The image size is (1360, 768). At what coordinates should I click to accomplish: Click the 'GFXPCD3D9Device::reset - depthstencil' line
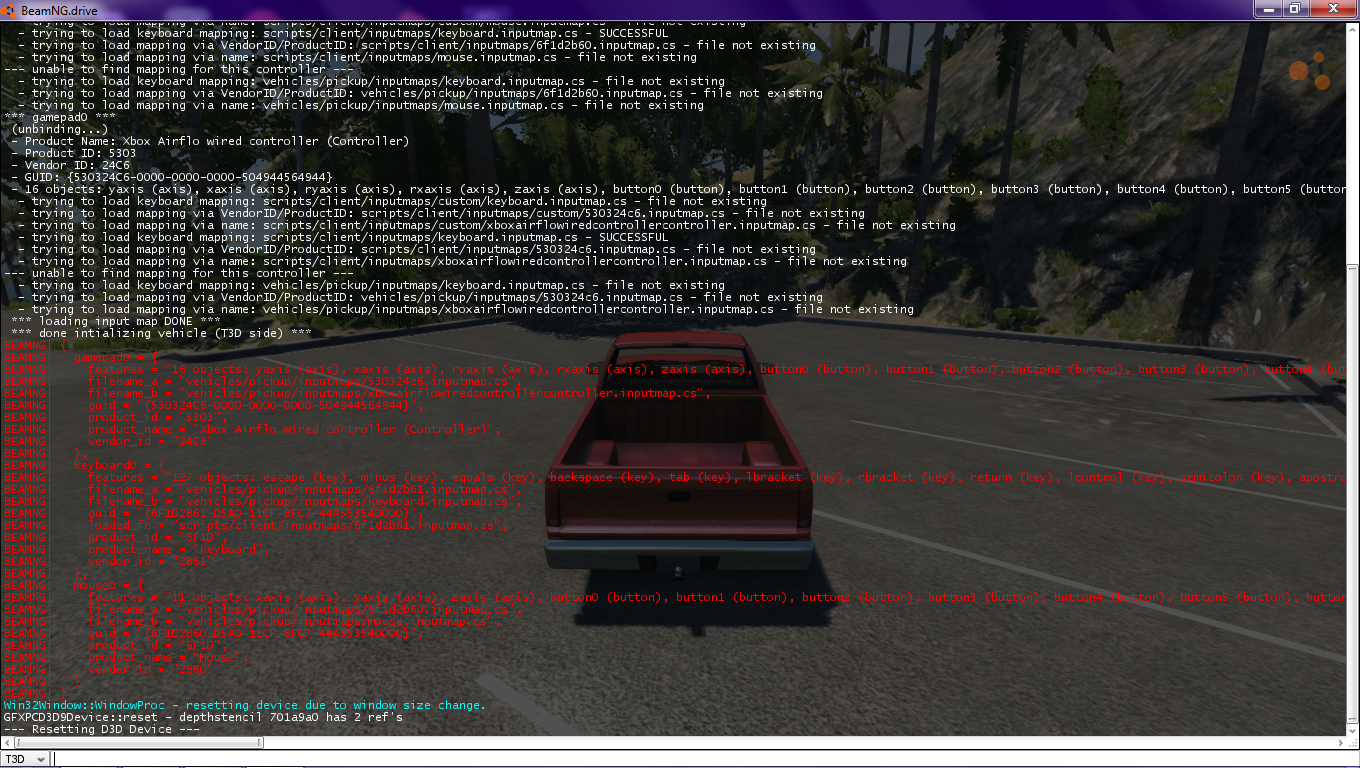(x=203, y=717)
